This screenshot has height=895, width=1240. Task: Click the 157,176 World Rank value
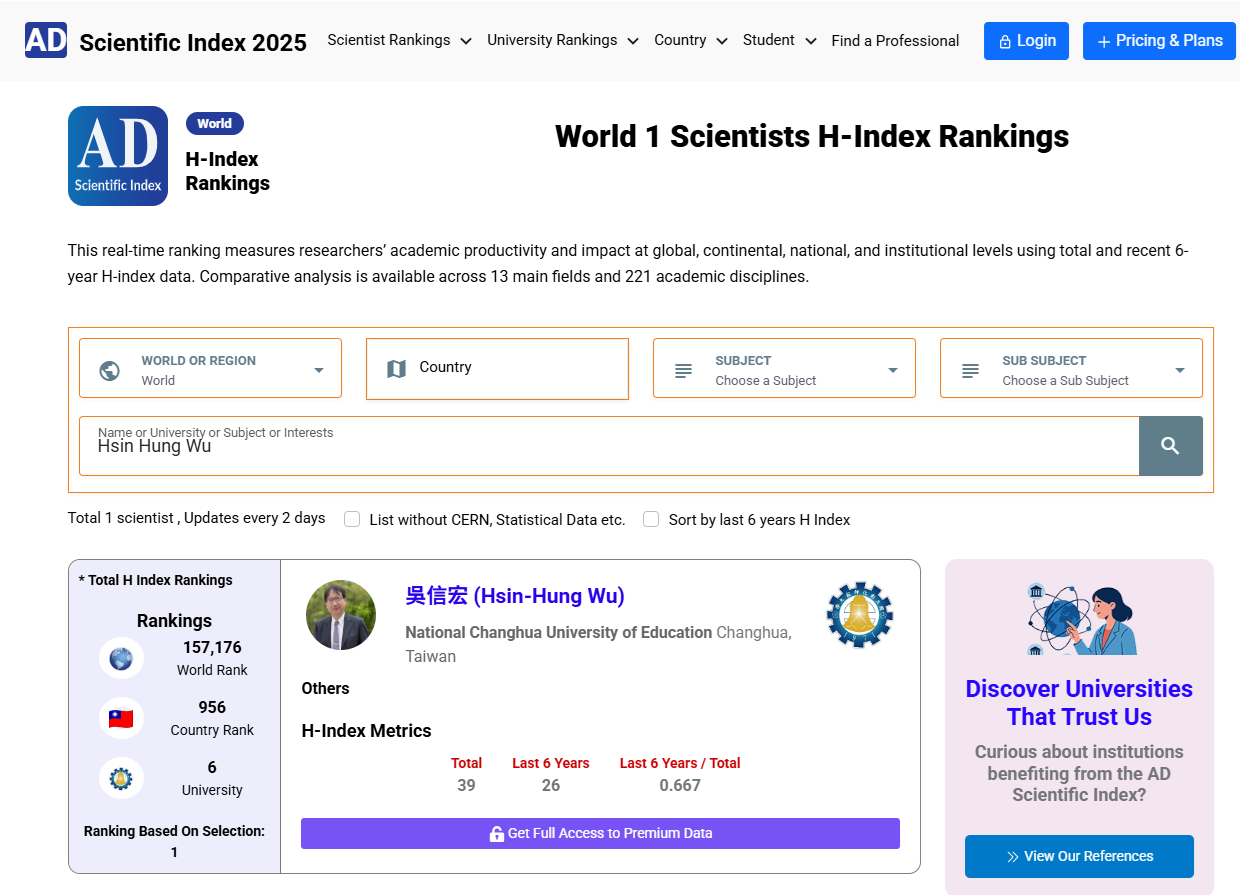pyautogui.click(x=212, y=647)
